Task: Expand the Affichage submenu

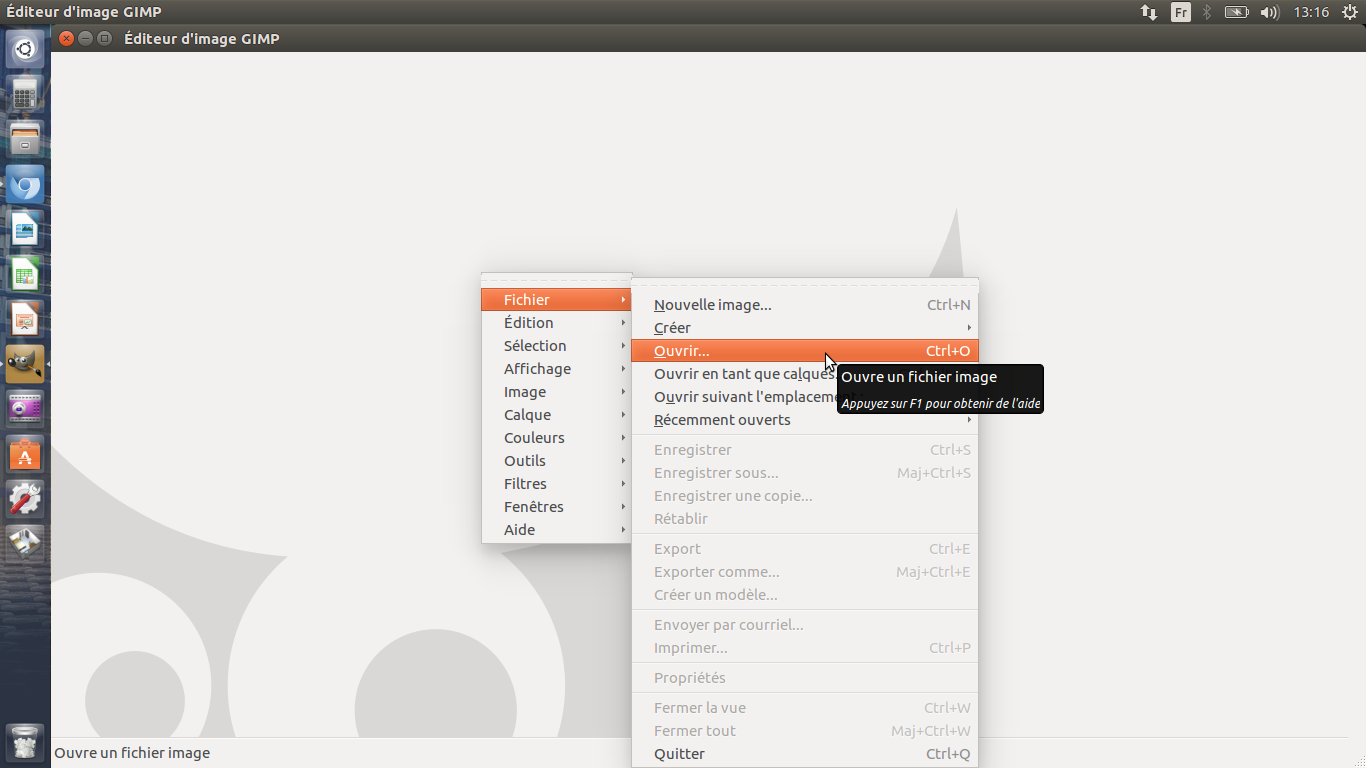Action: click(556, 369)
